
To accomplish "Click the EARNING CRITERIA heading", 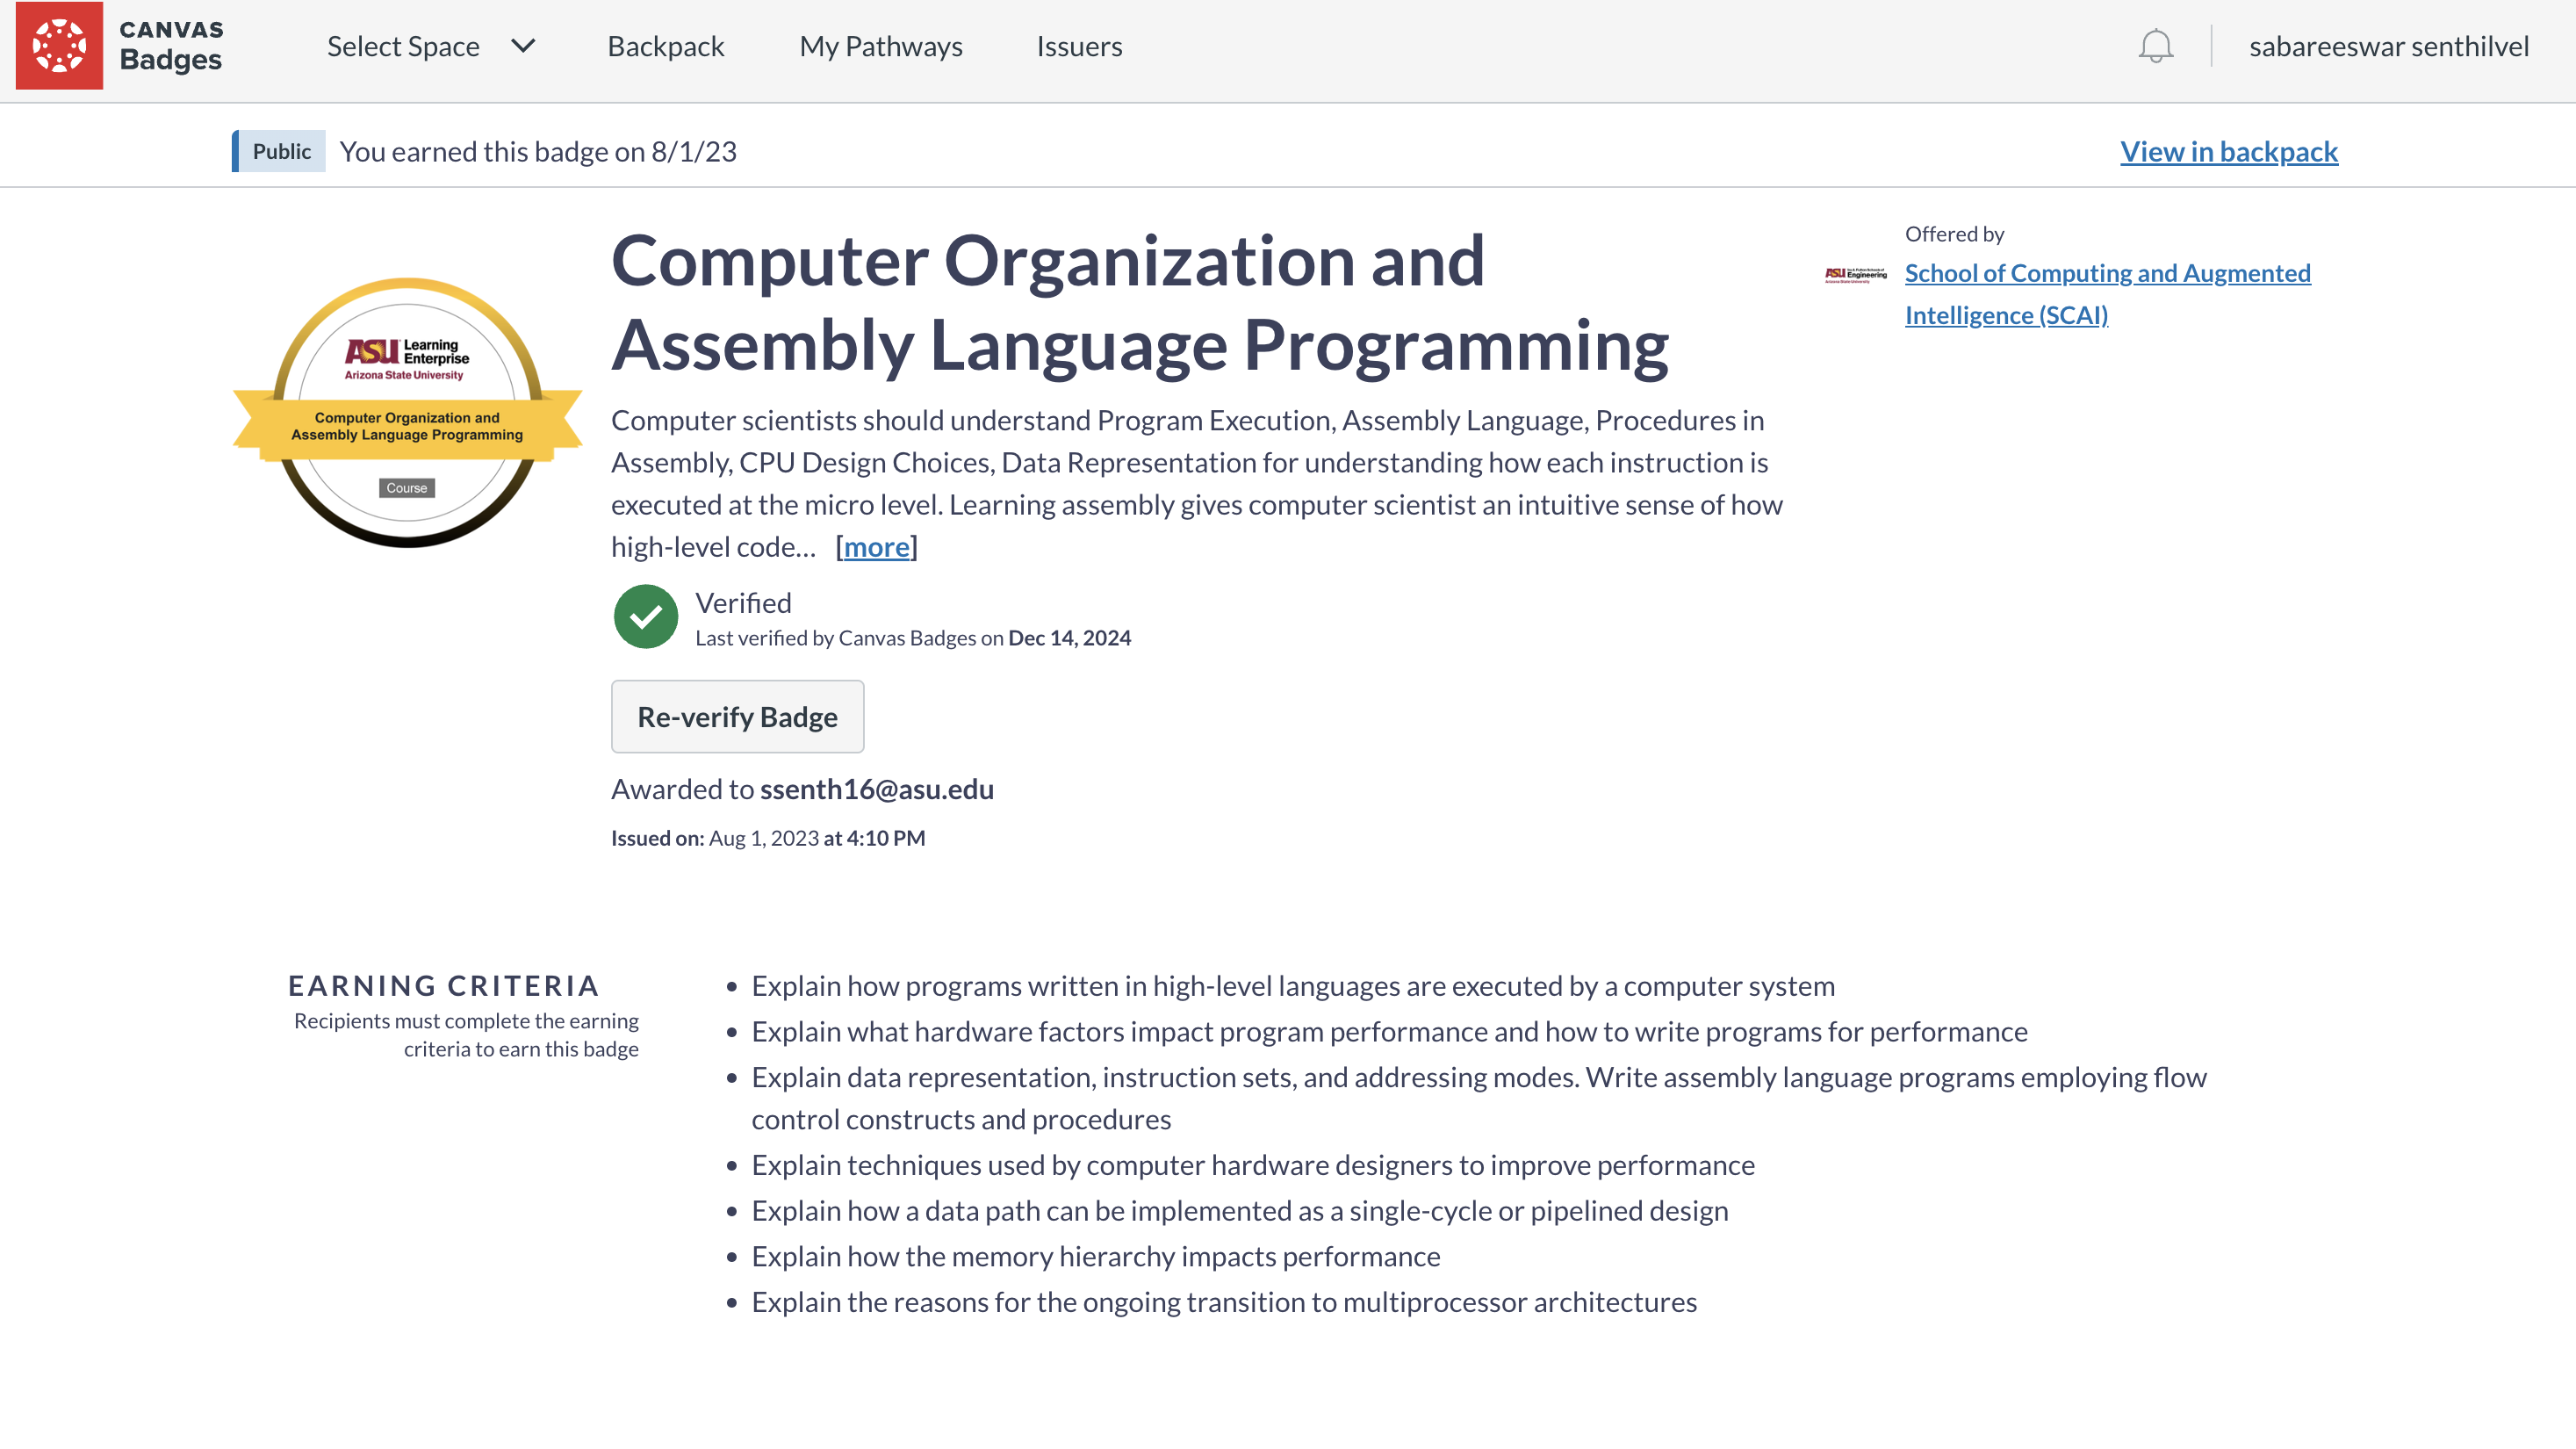I will (443, 986).
